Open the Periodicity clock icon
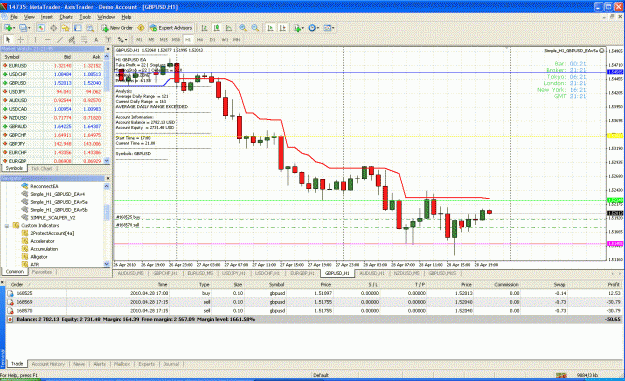 point(313,28)
